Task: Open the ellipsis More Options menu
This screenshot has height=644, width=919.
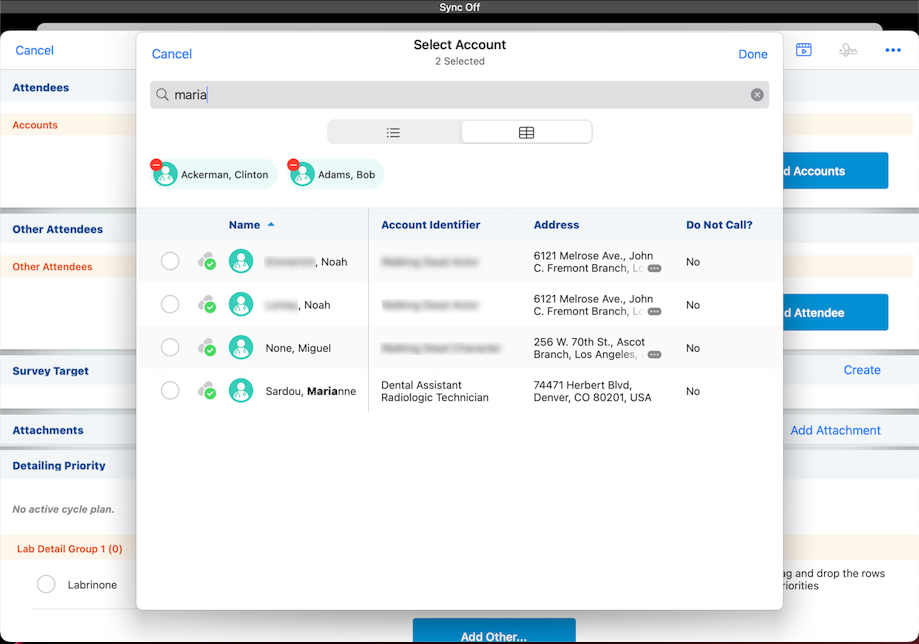Action: coord(892,49)
